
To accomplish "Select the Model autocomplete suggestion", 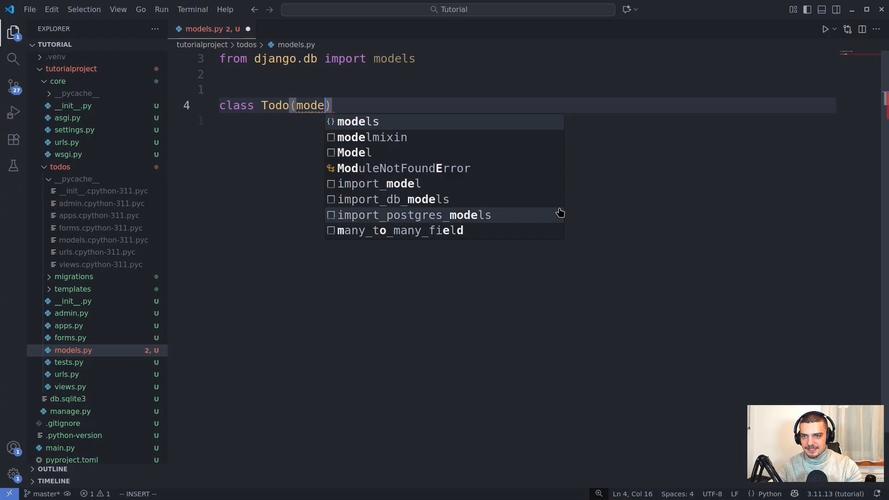I will (x=354, y=153).
